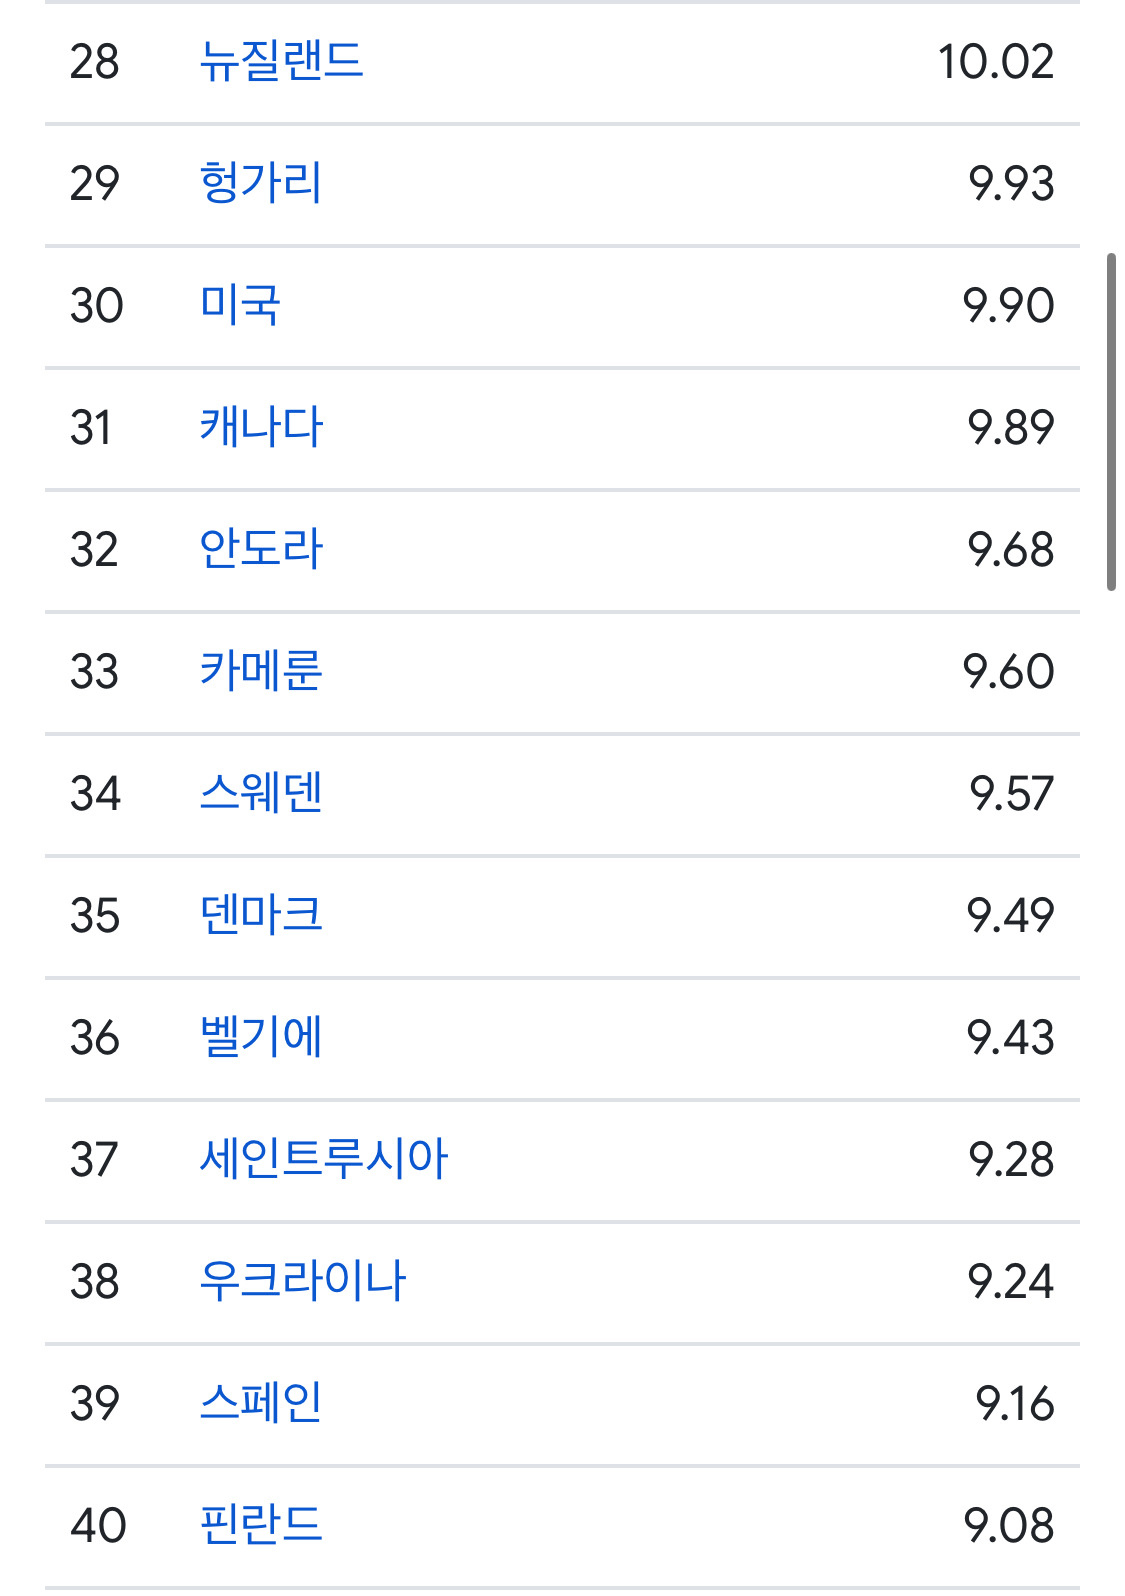This screenshot has width=1125, height=1596.
Task: Click the 10.02 value for 뉴질랜드
Action: click(x=995, y=62)
